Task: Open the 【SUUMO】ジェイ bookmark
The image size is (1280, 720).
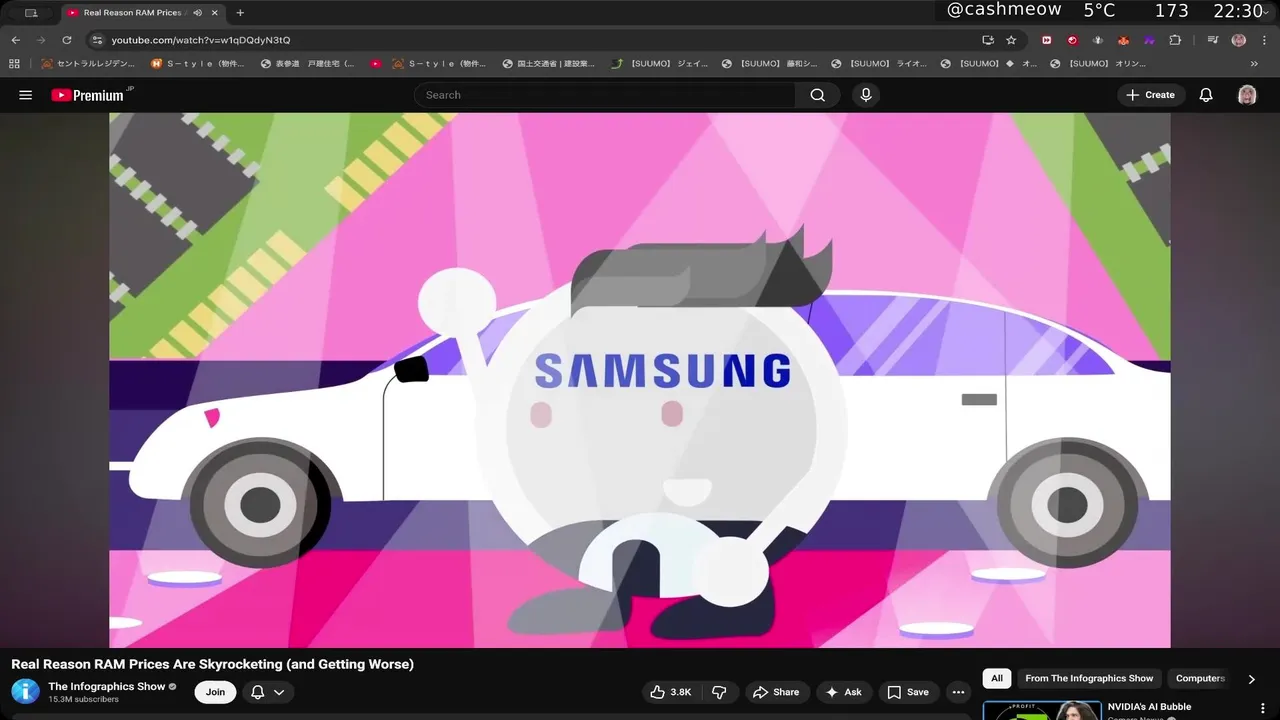Action: [x=660, y=63]
